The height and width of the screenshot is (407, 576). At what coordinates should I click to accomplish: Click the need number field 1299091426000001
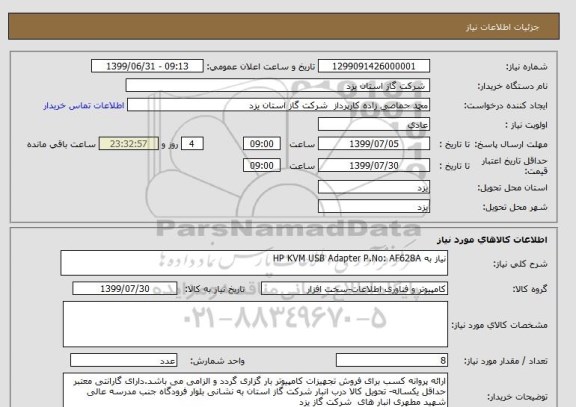click(374, 66)
